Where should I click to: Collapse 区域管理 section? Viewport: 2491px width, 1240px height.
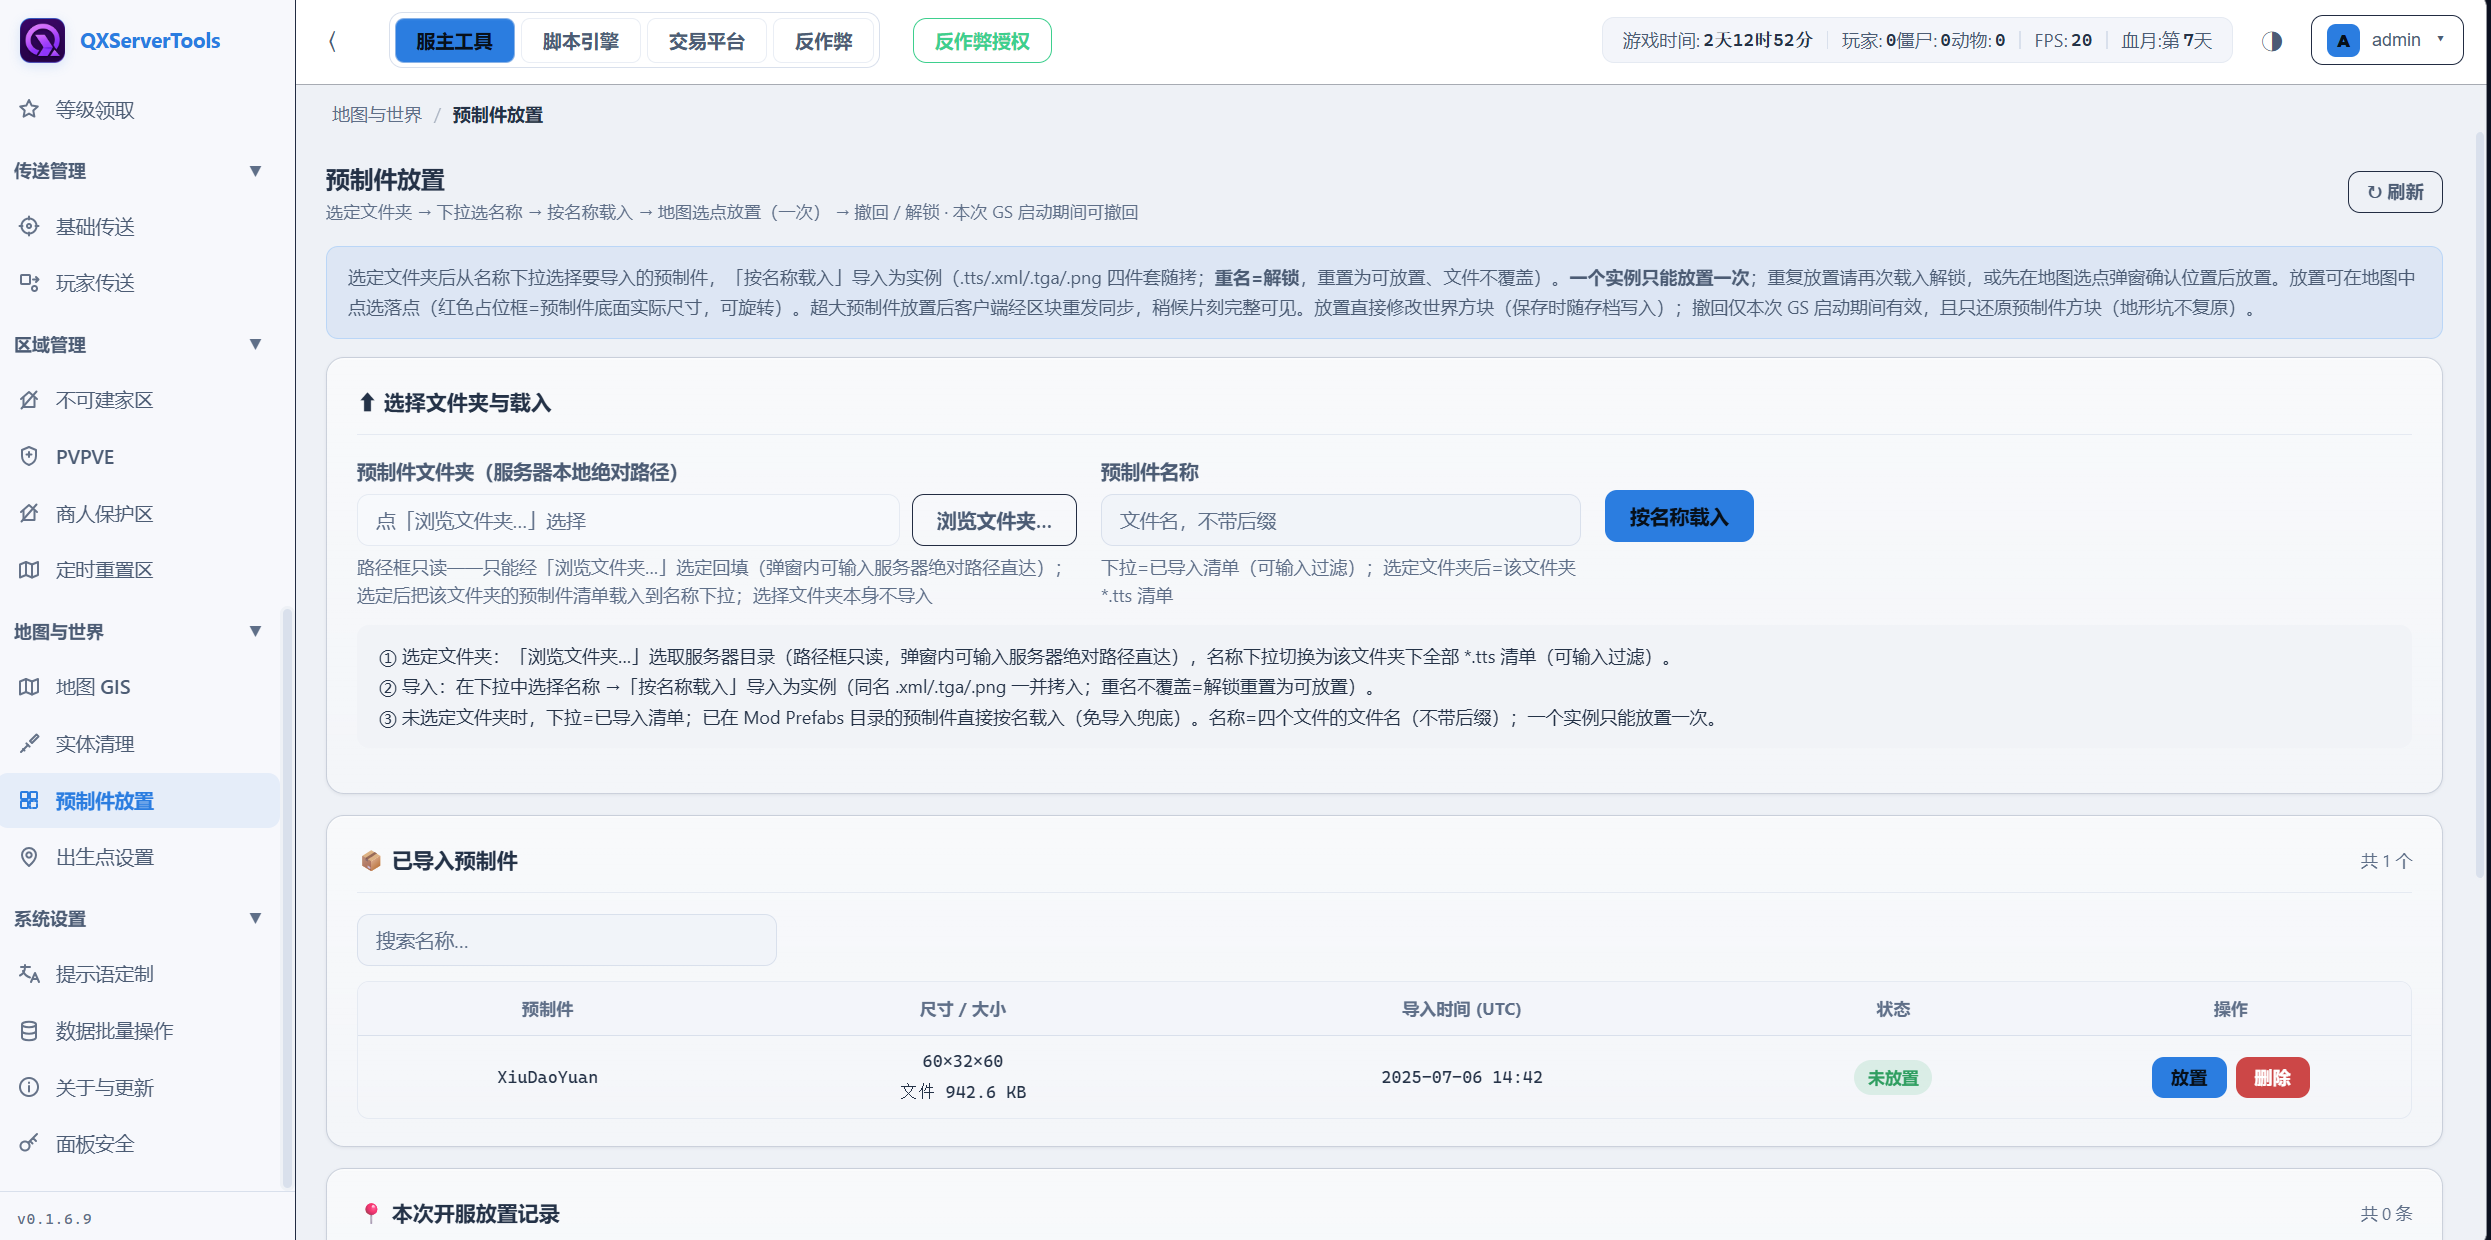tap(255, 344)
